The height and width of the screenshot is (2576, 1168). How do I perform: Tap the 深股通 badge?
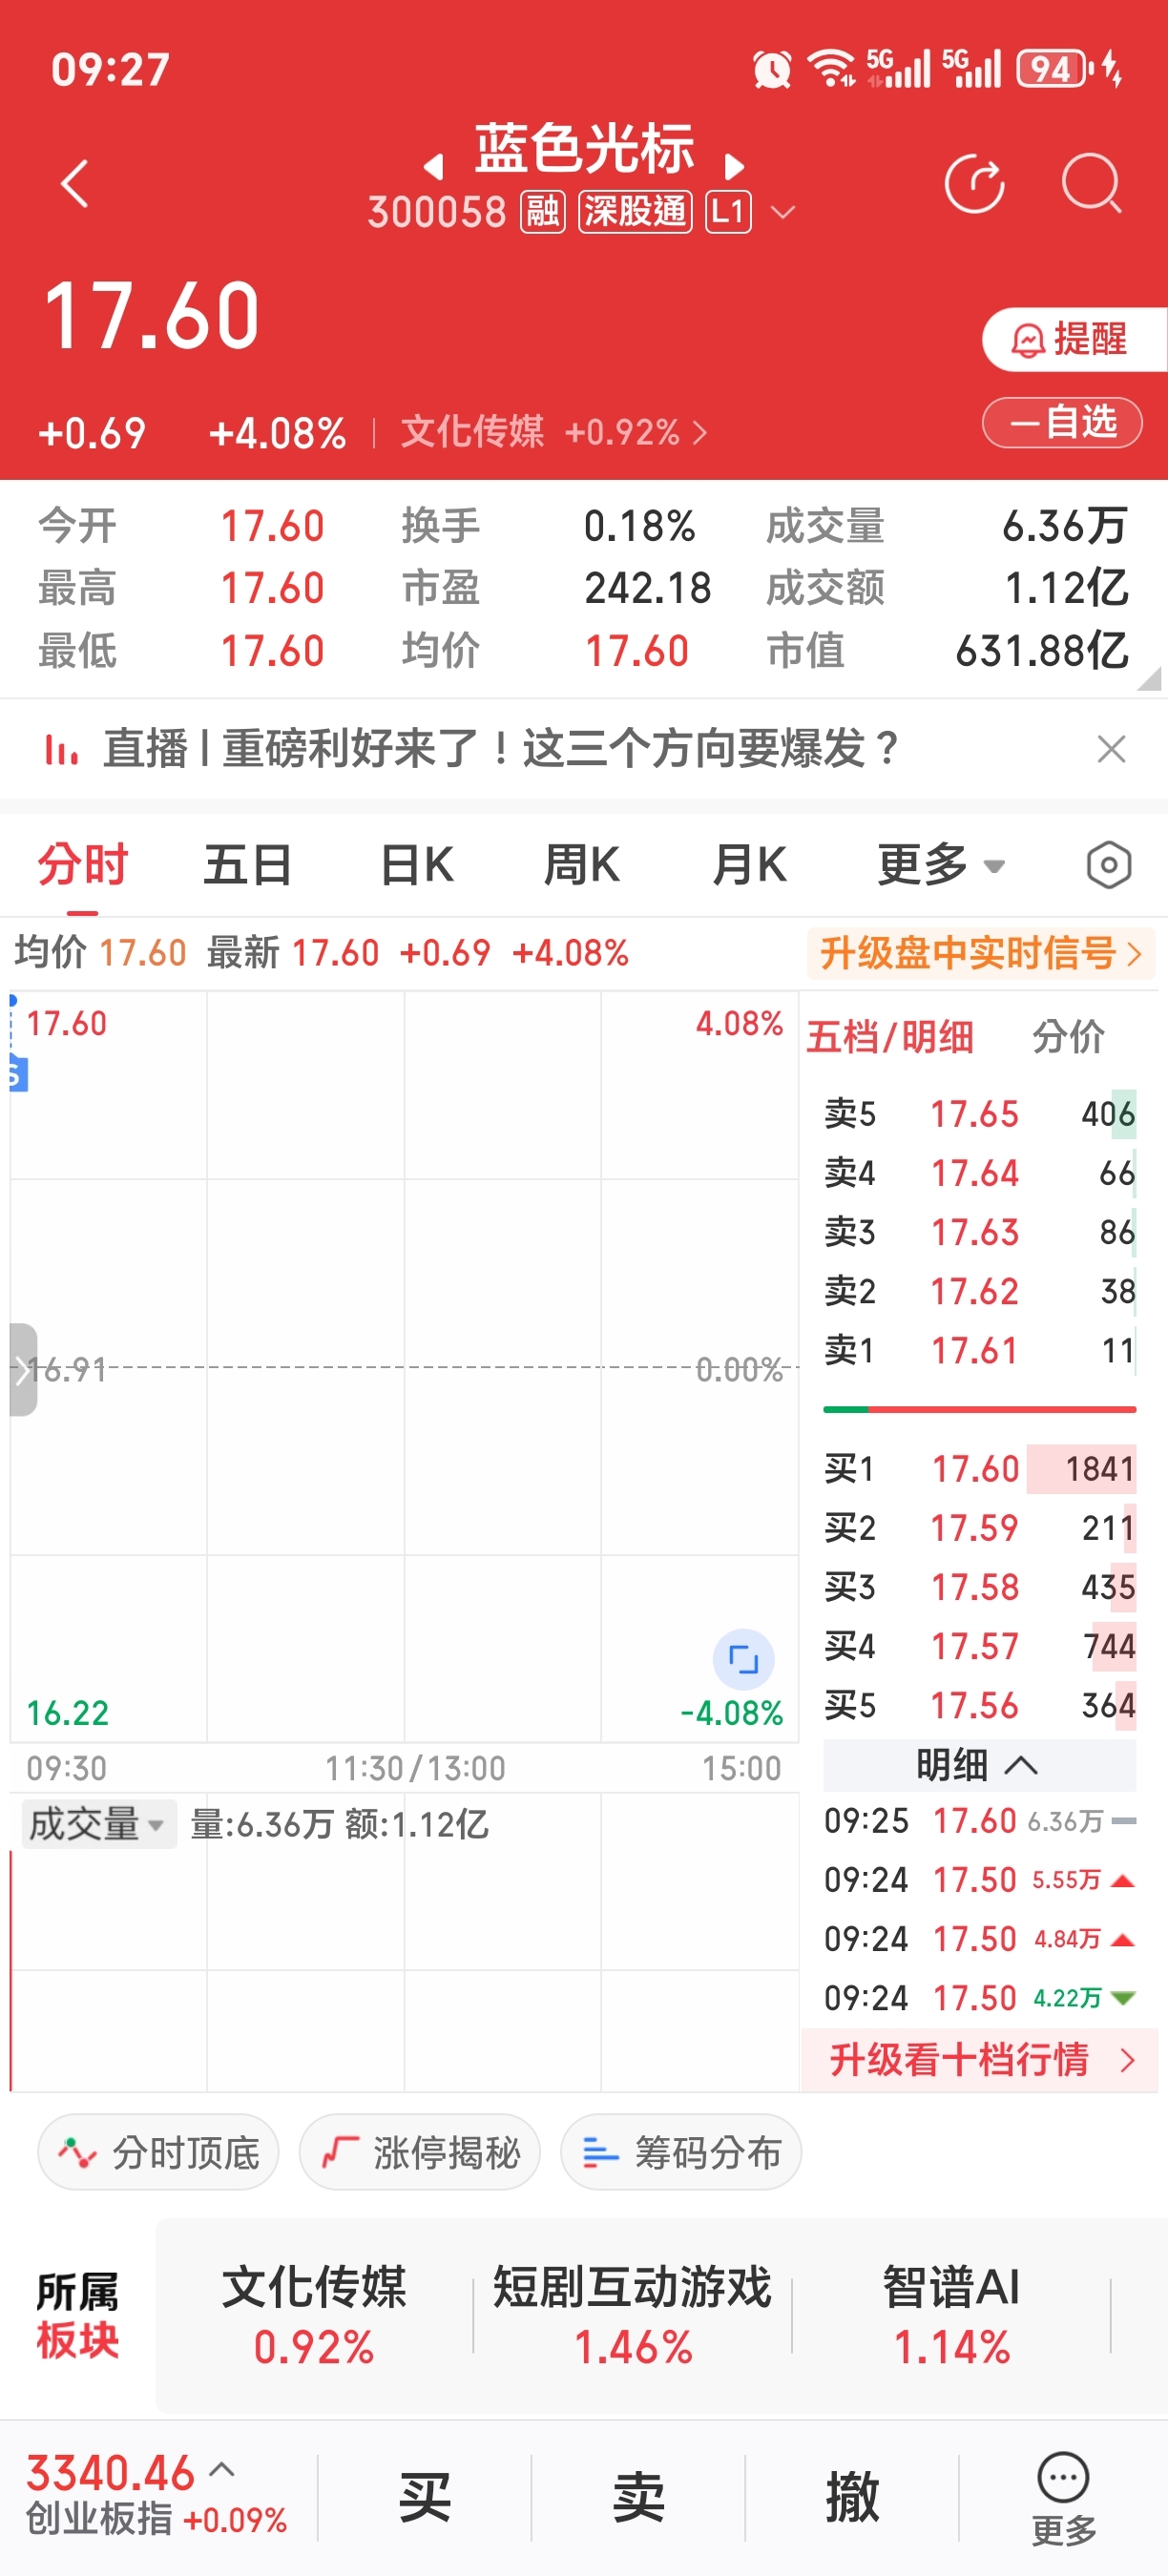point(635,212)
